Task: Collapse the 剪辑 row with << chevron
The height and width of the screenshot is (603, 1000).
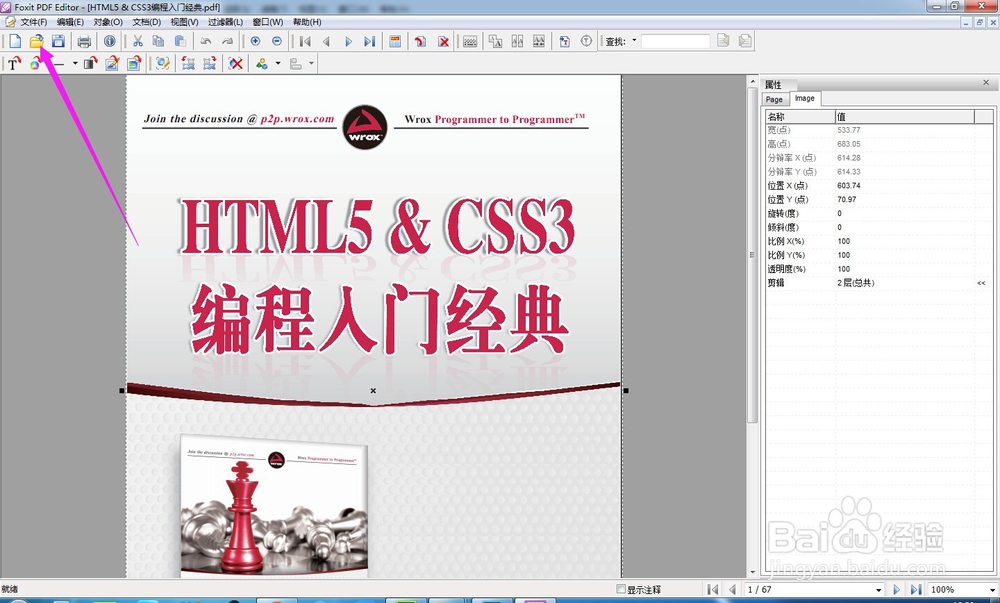Action: coord(981,283)
